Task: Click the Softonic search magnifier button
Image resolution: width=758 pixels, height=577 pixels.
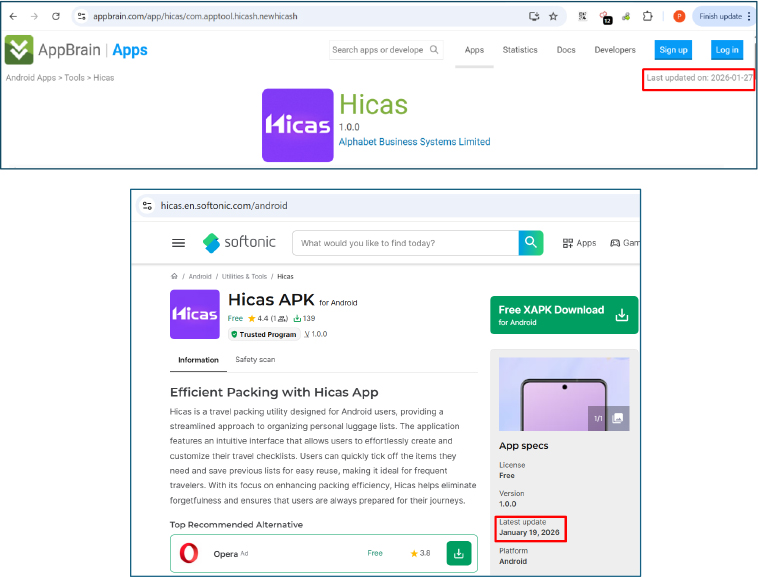Action: pyautogui.click(x=531, y=243)
